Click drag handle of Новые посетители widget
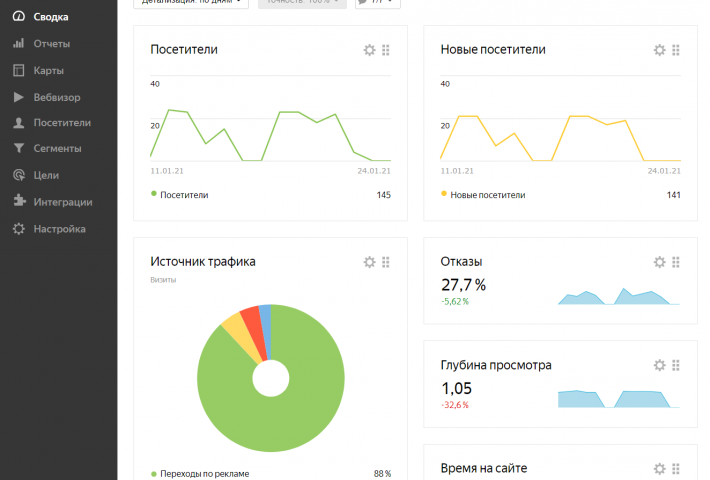Viewport: 710px width, 480px height. [x=676, y=50]
